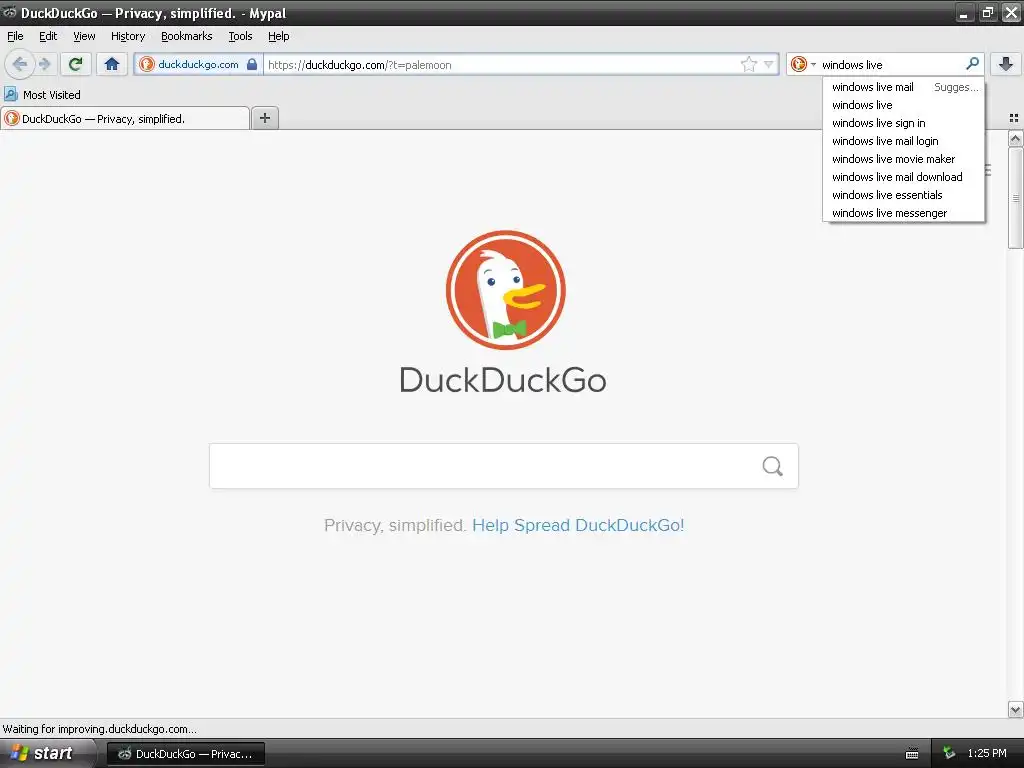Open the Most Visited bookmarks folder
This screenshot has width=1024, height=768.
click(x=42, y=95)
